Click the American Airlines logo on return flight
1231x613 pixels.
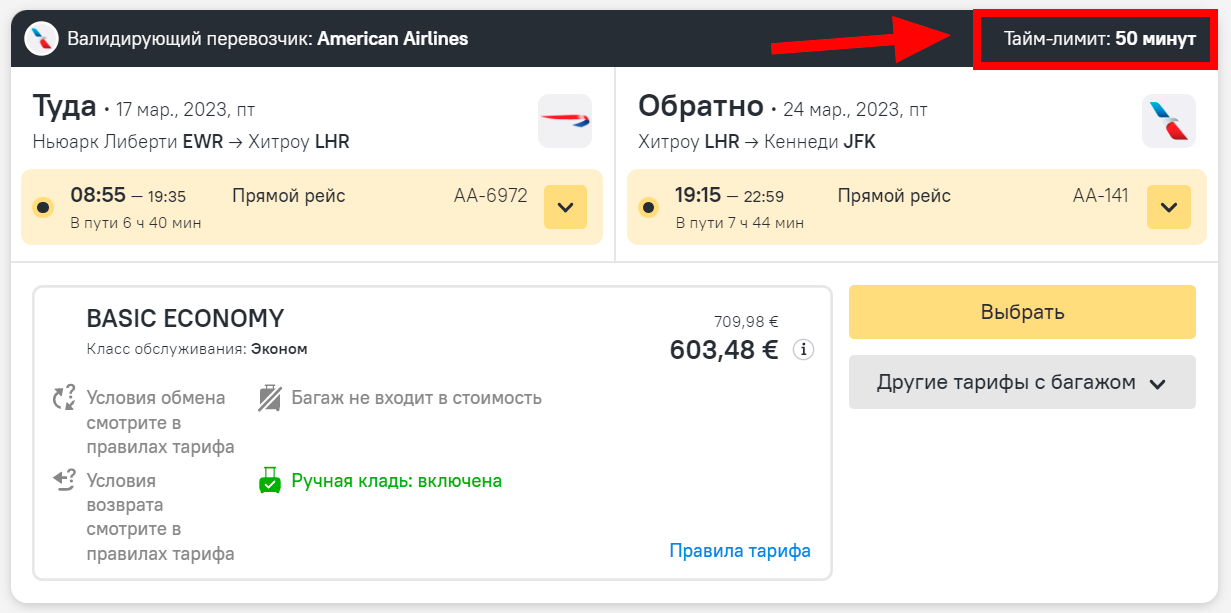click(1169, 121)
